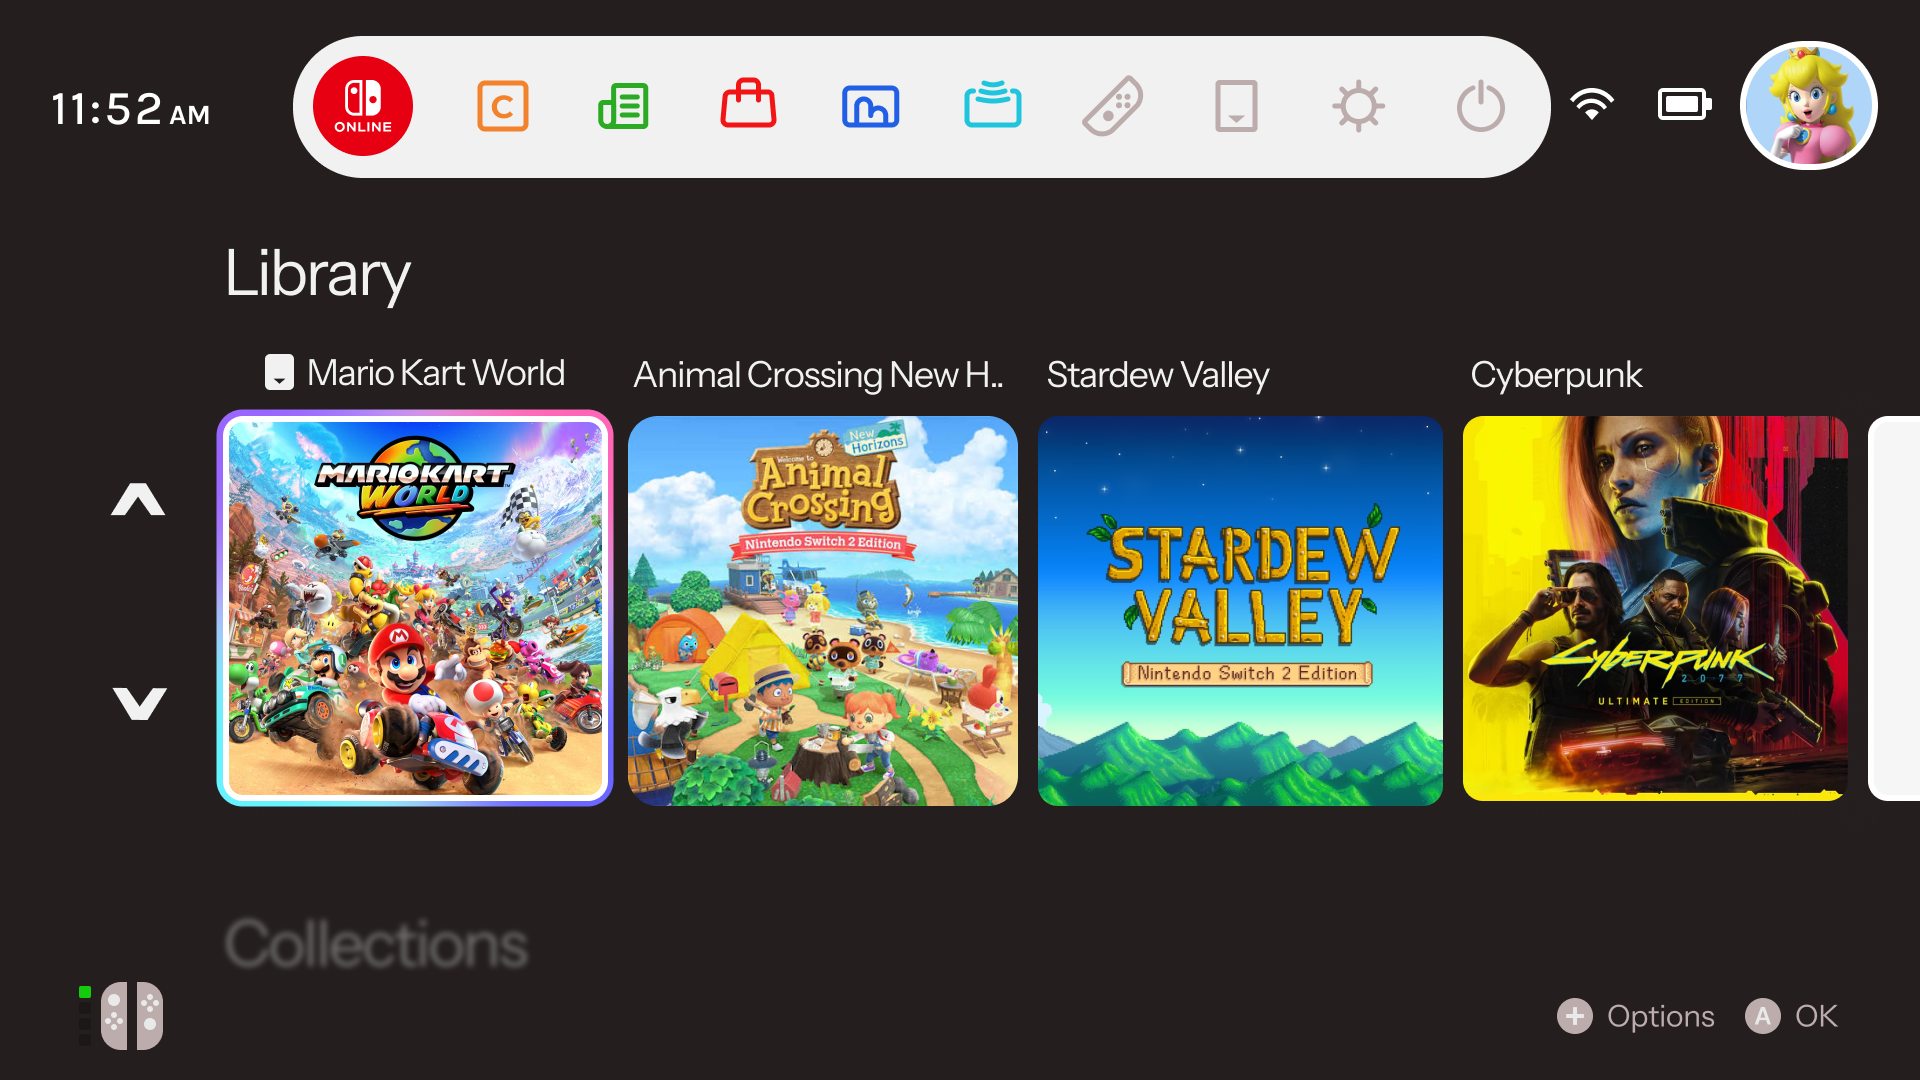Screen dimensions: 1920x1080
Task: Check the Wi-Fi status icon
Action: tap(1592, 104)
